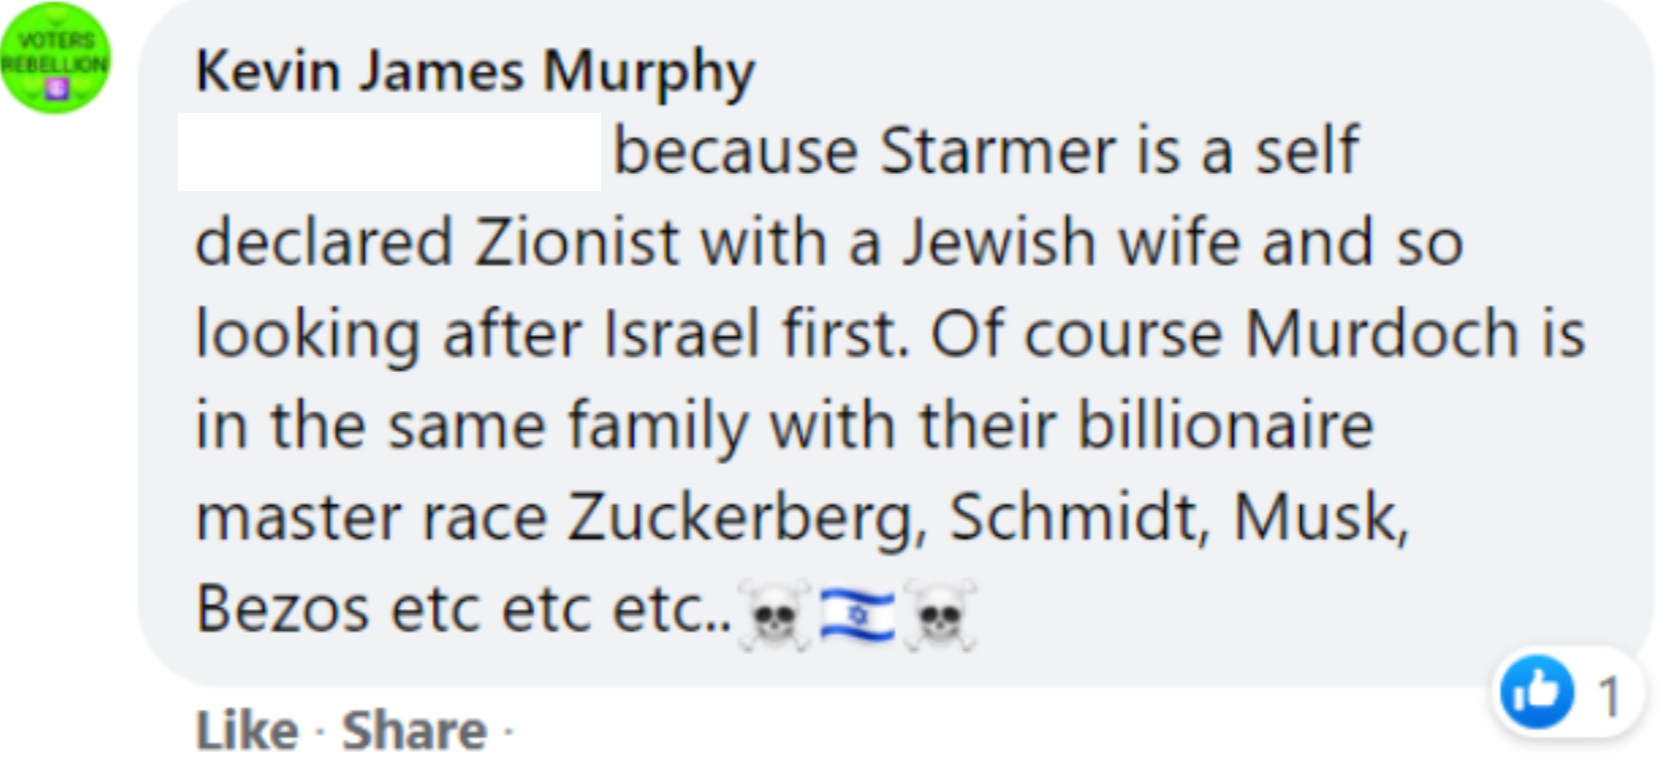Viewport: 1661px width, 761px height.
Task: Click the word "because" in the comment
Action: point(735,152)
